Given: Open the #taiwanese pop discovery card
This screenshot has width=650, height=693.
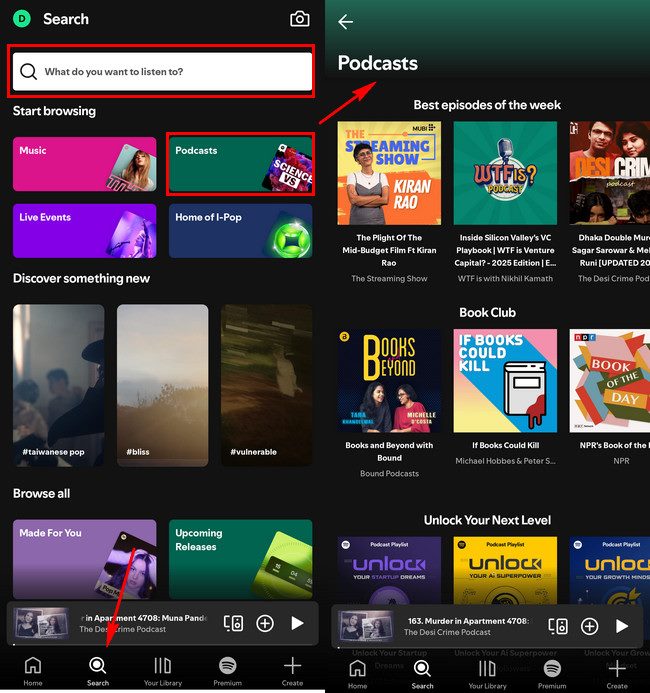Looking at the screenshot, I should tap(58, 385).
